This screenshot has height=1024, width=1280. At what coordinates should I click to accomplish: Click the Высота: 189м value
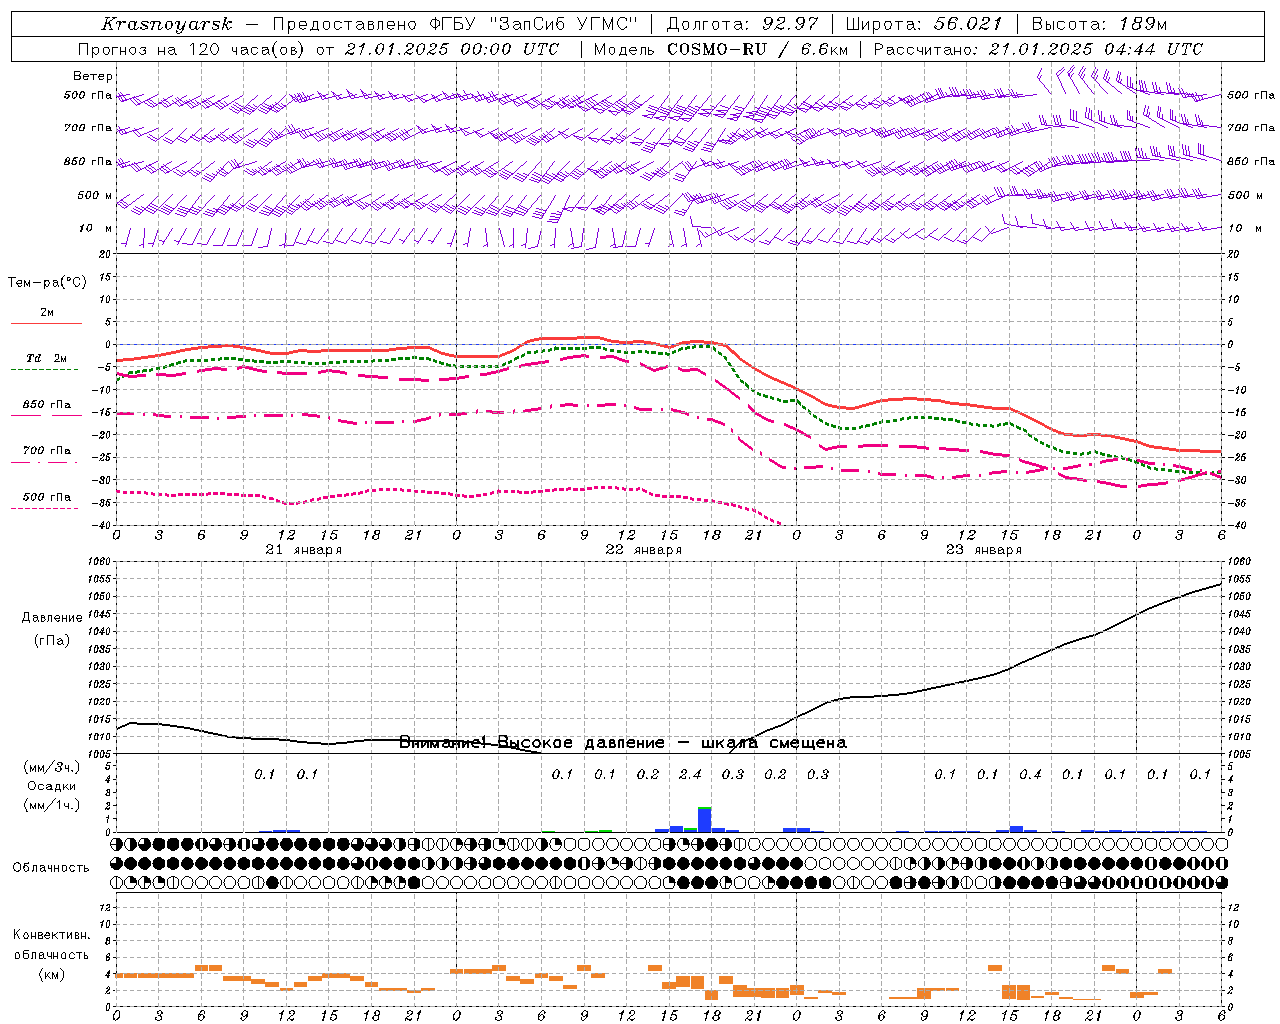1098,24
